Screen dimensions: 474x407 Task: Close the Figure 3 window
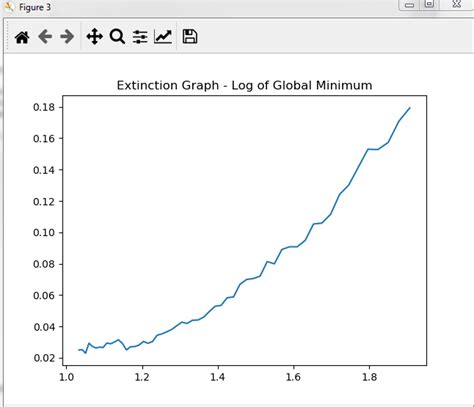click(457, 4)
